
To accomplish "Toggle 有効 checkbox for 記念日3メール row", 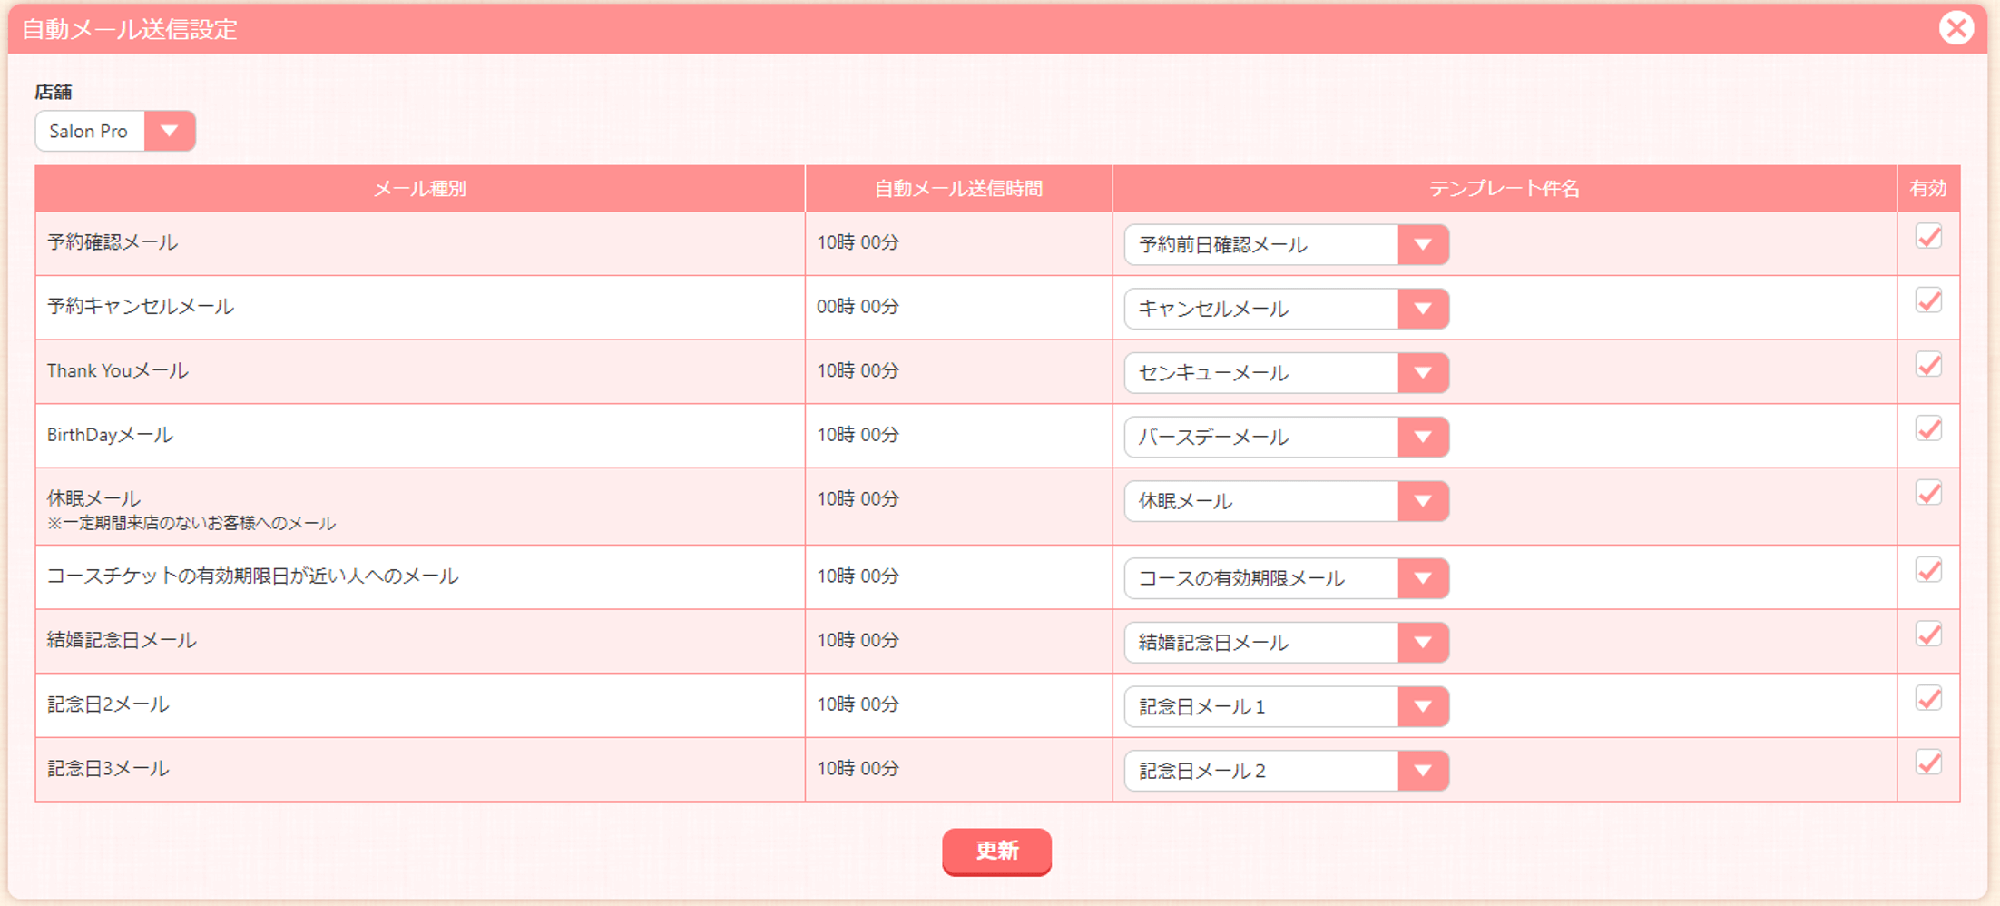I will pyautogui.click(x=1928, y=763).
